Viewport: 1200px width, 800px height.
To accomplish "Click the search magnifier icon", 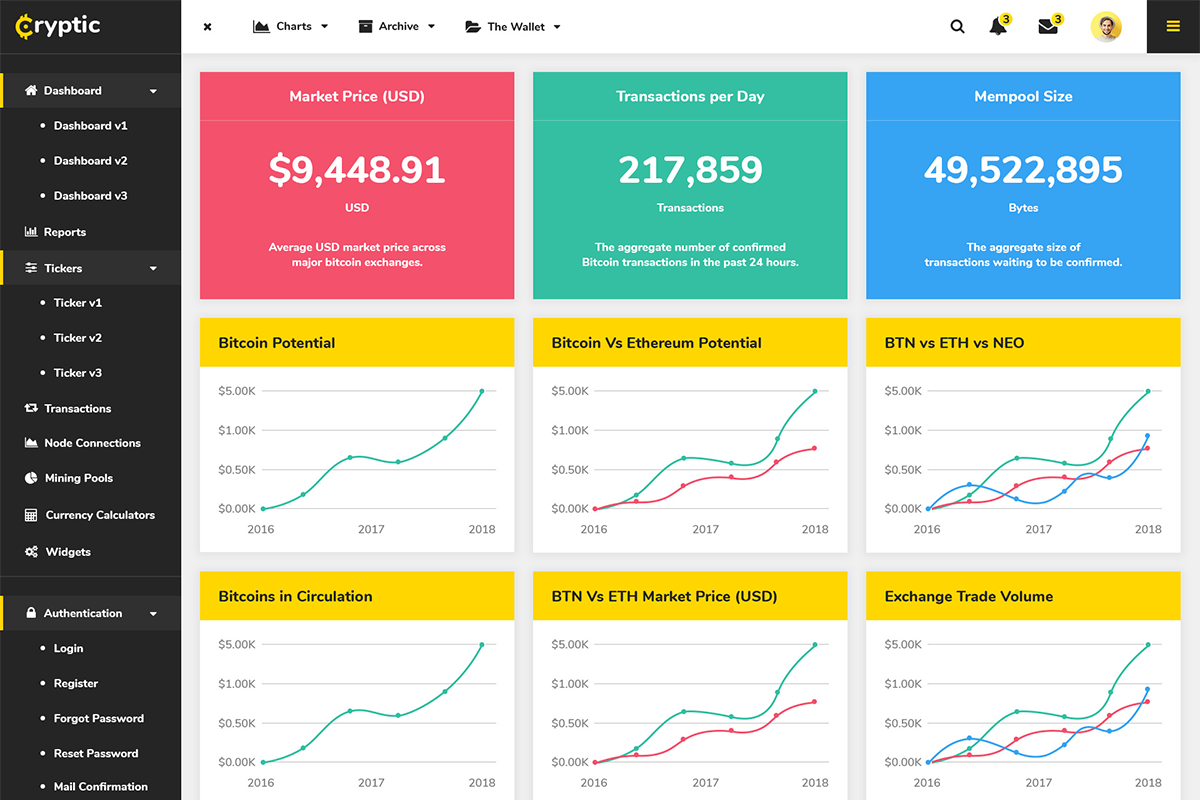I will pos(957,27).
